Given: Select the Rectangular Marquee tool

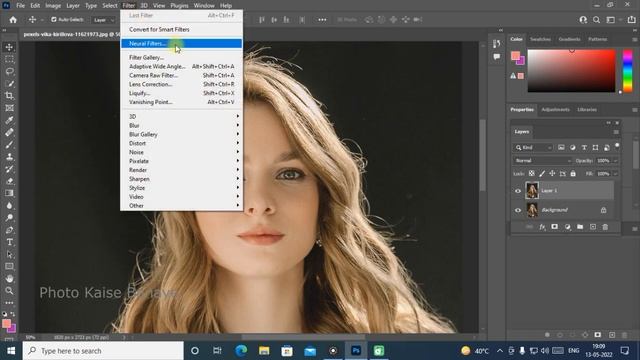Looking at the screenshot, I should [9, 59].
